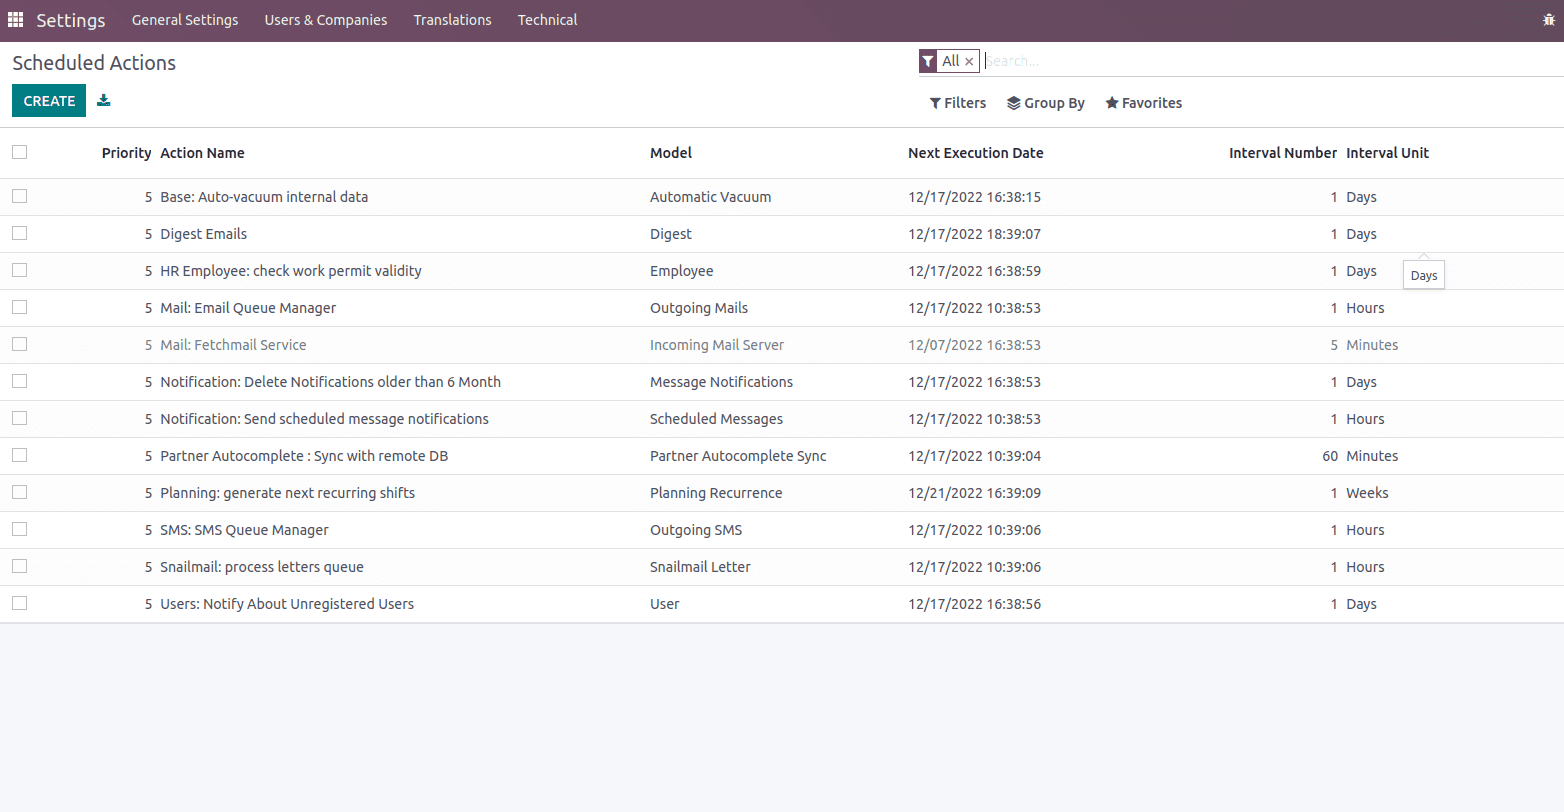
Task: Open the apps grid menu icon
Action: (x=15, y=20)
